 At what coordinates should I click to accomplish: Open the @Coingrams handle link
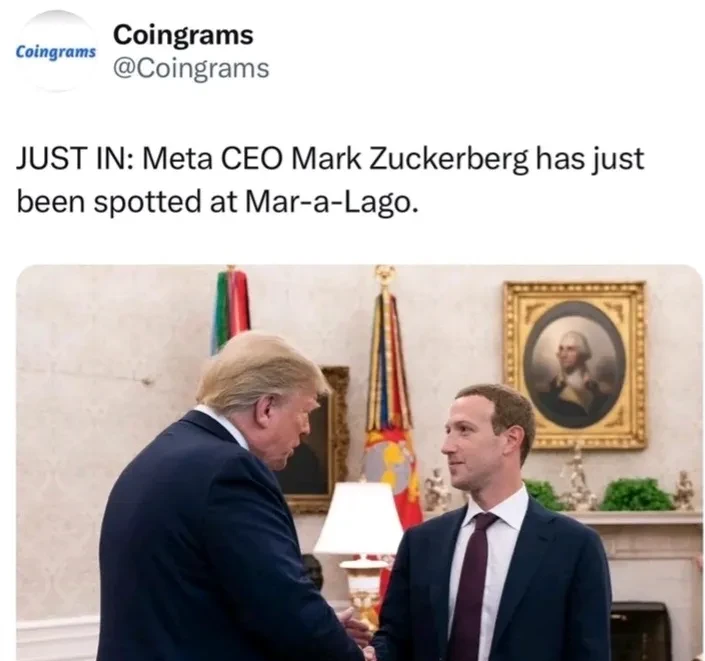191,69
